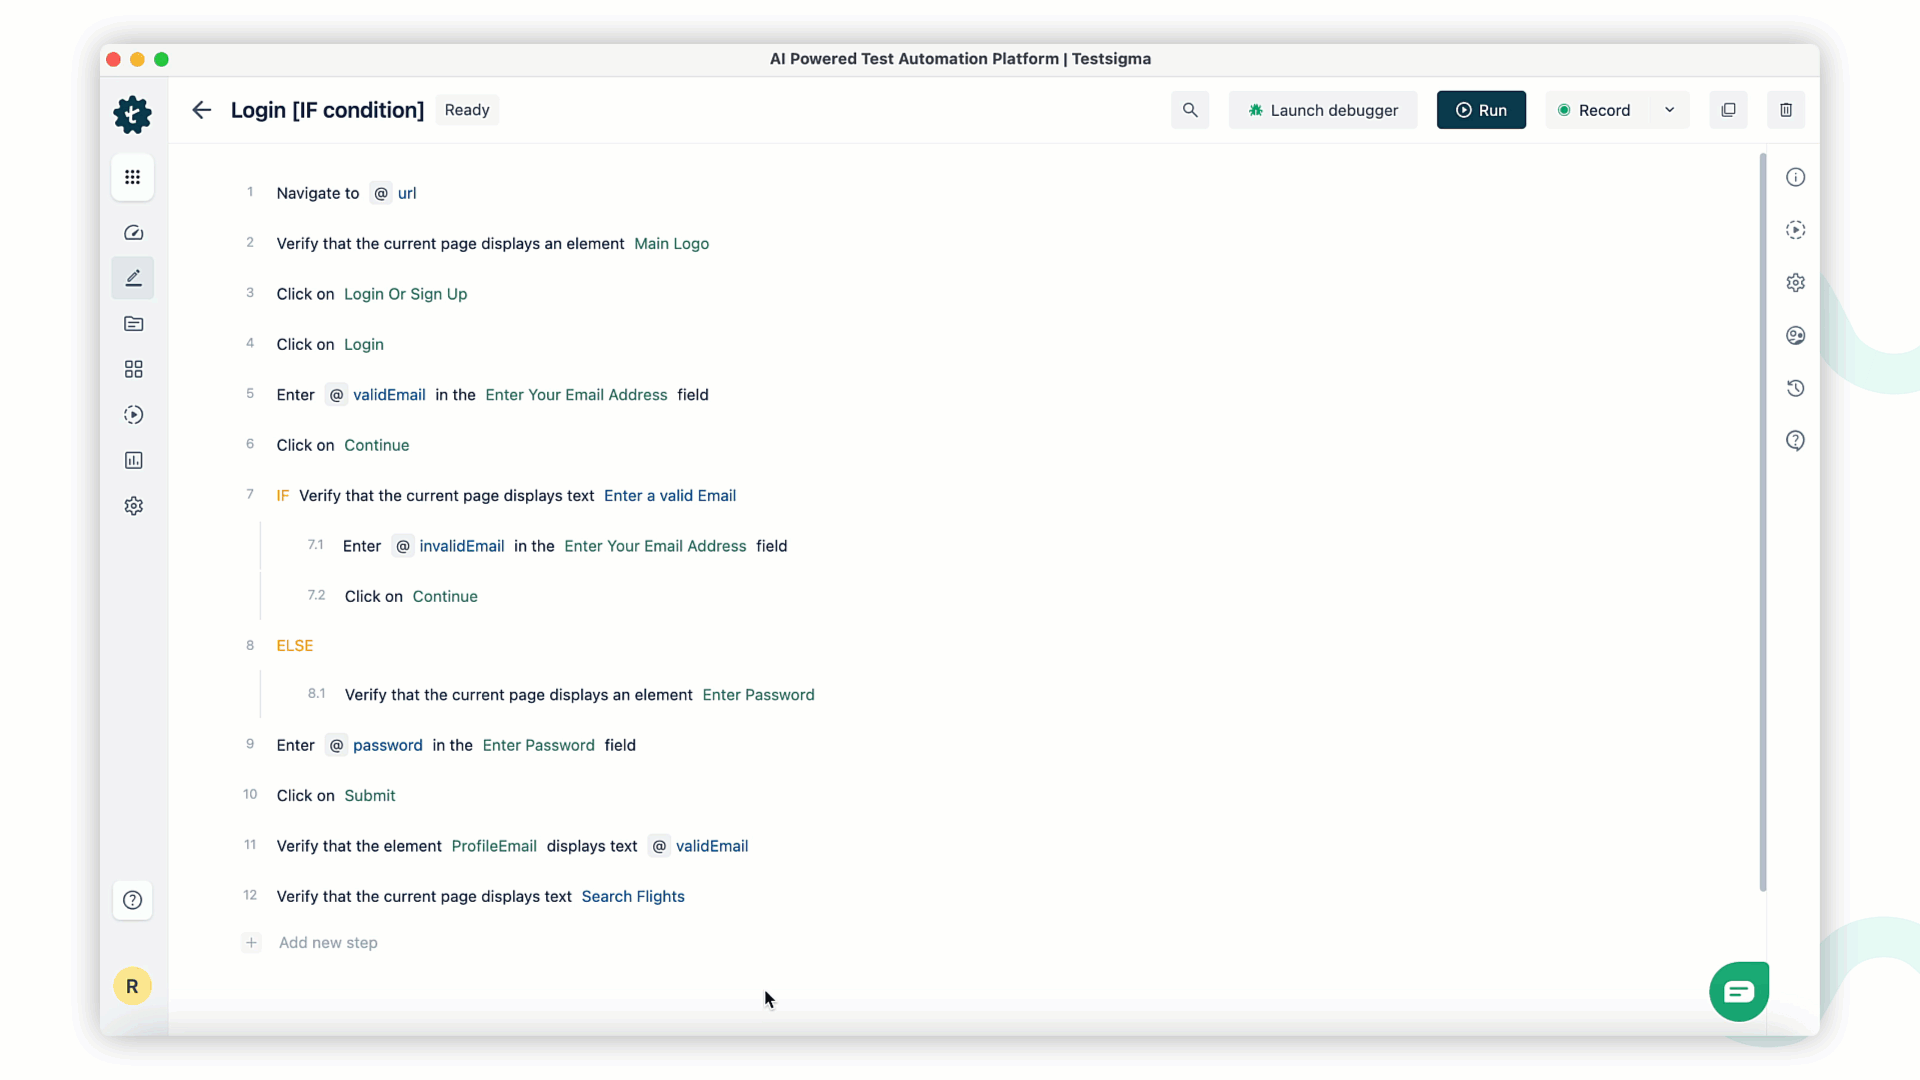Show the test case info icon in the right panel
1920x1080 pixels.
click(x=1795, y=177)
